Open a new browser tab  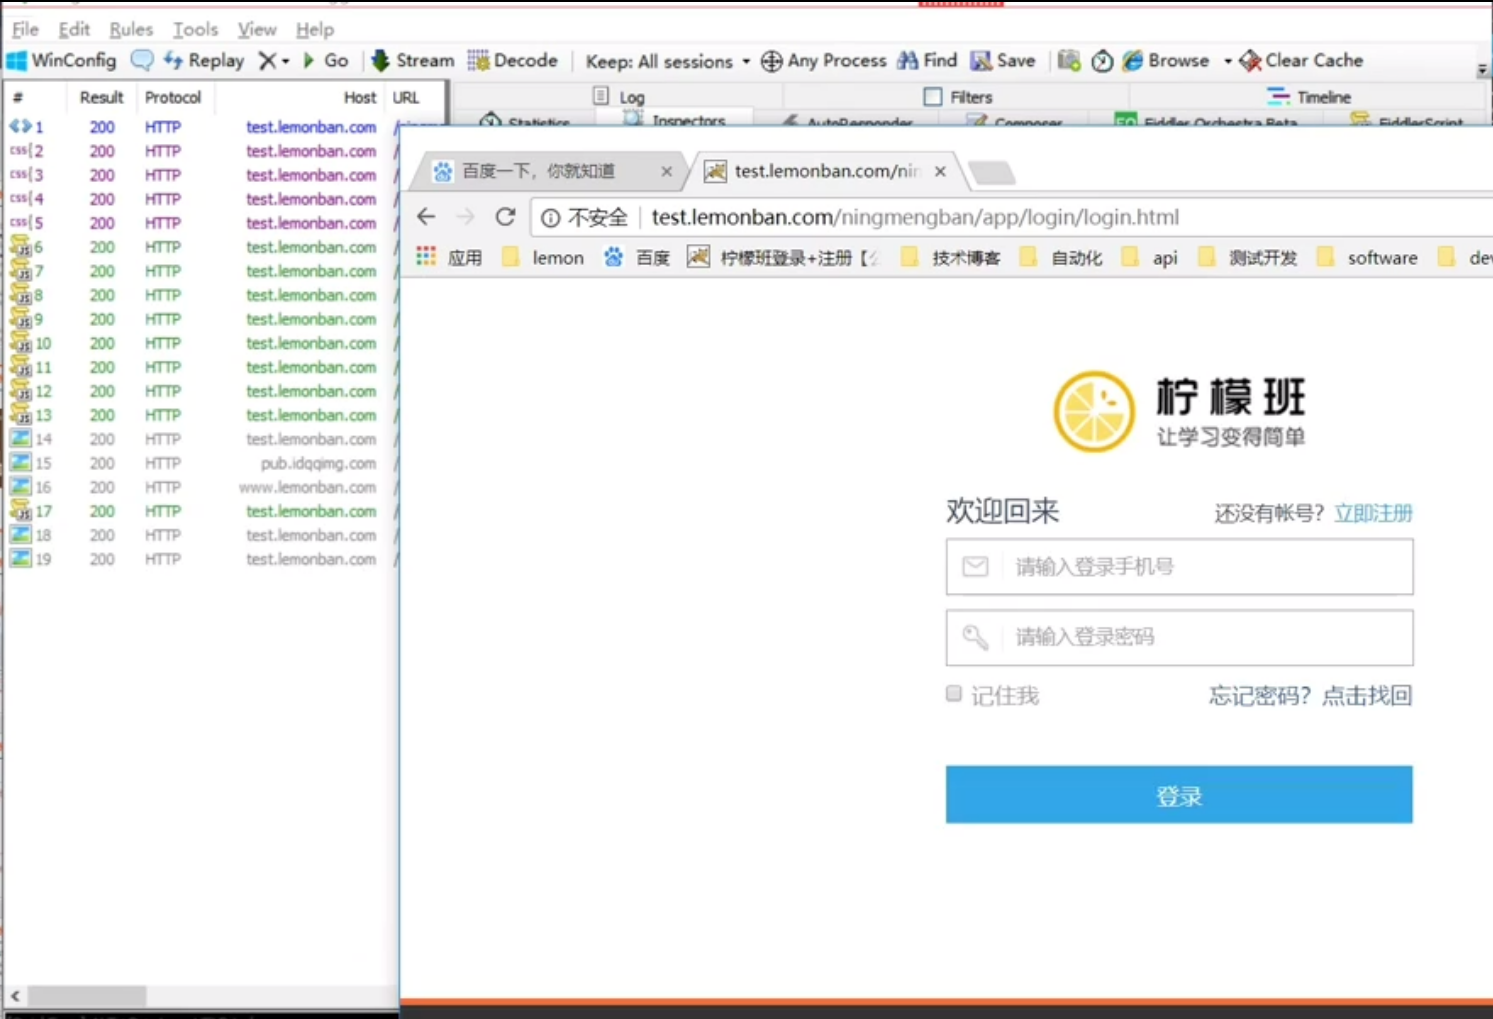tap(992, 172)
